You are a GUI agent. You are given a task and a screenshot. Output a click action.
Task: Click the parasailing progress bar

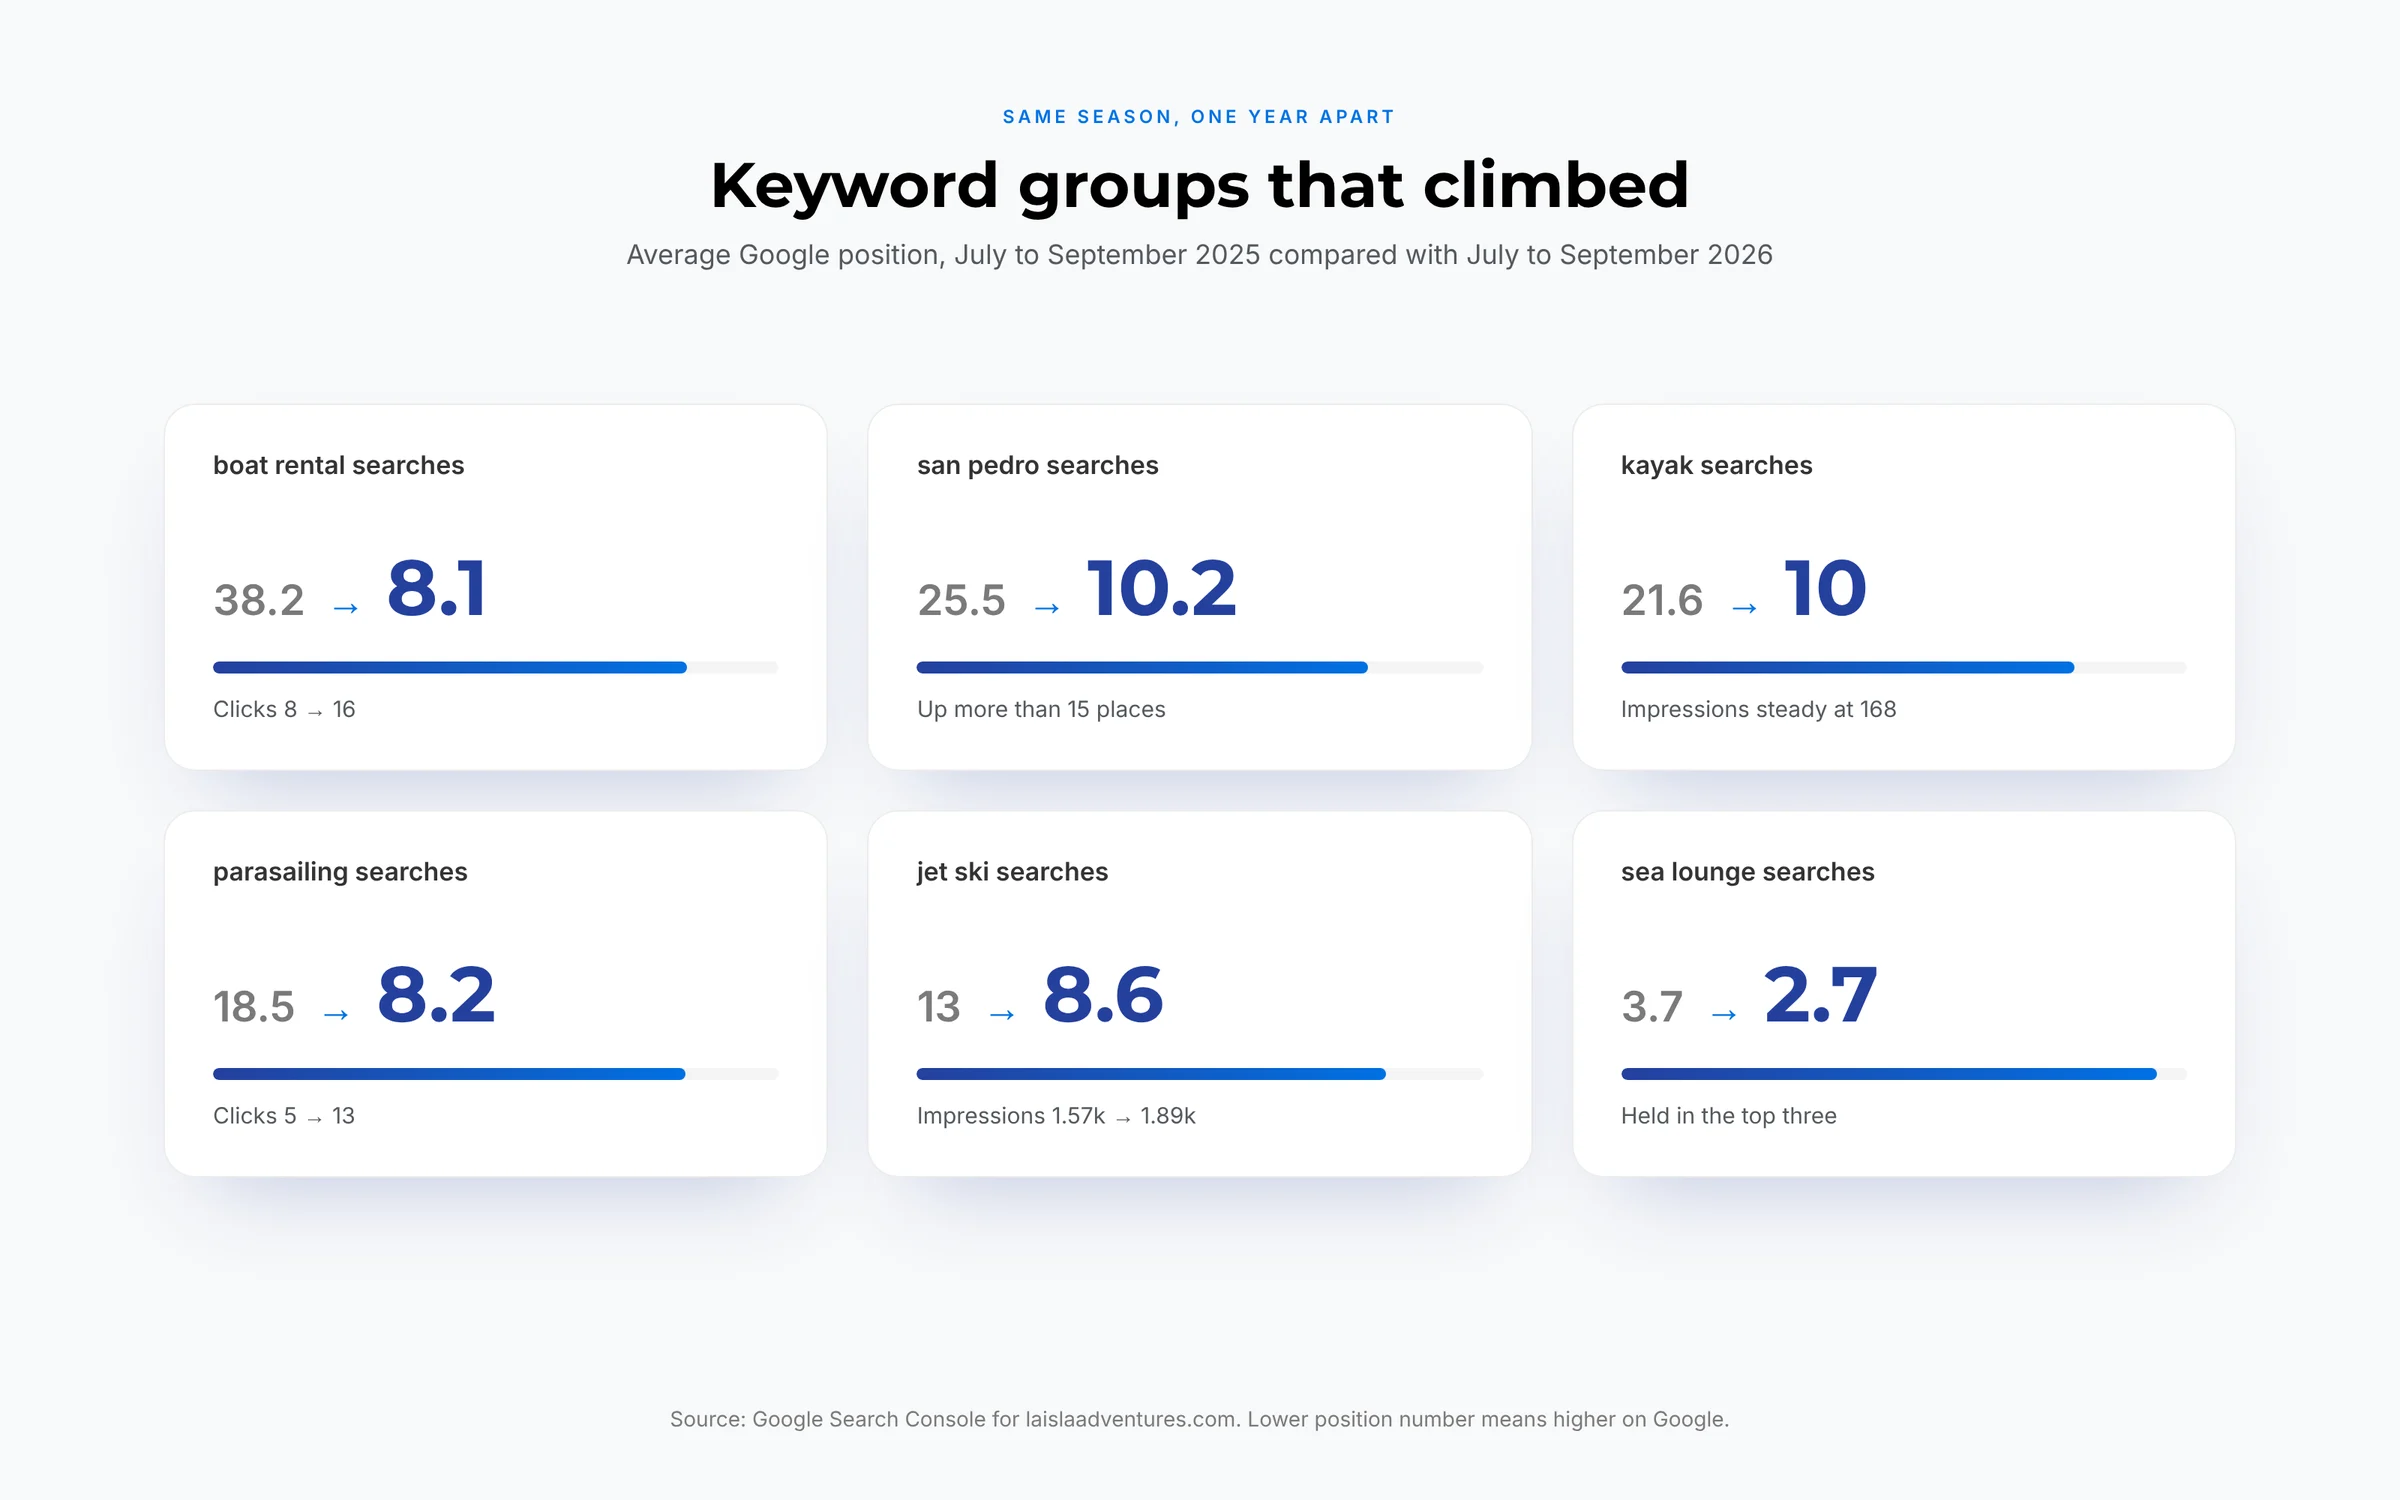click(495, 1074)
